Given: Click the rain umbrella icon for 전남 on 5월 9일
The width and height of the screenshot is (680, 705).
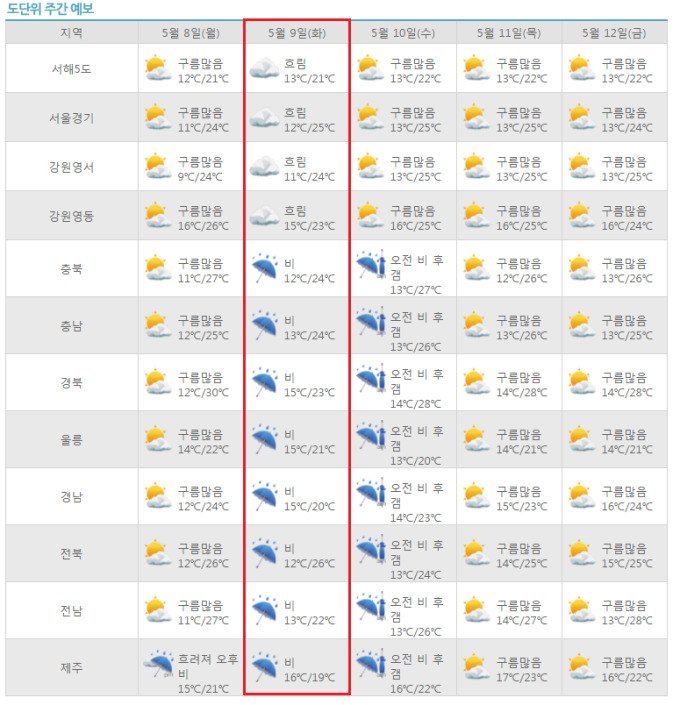Looking at the screenshot, I should [264, 611].
